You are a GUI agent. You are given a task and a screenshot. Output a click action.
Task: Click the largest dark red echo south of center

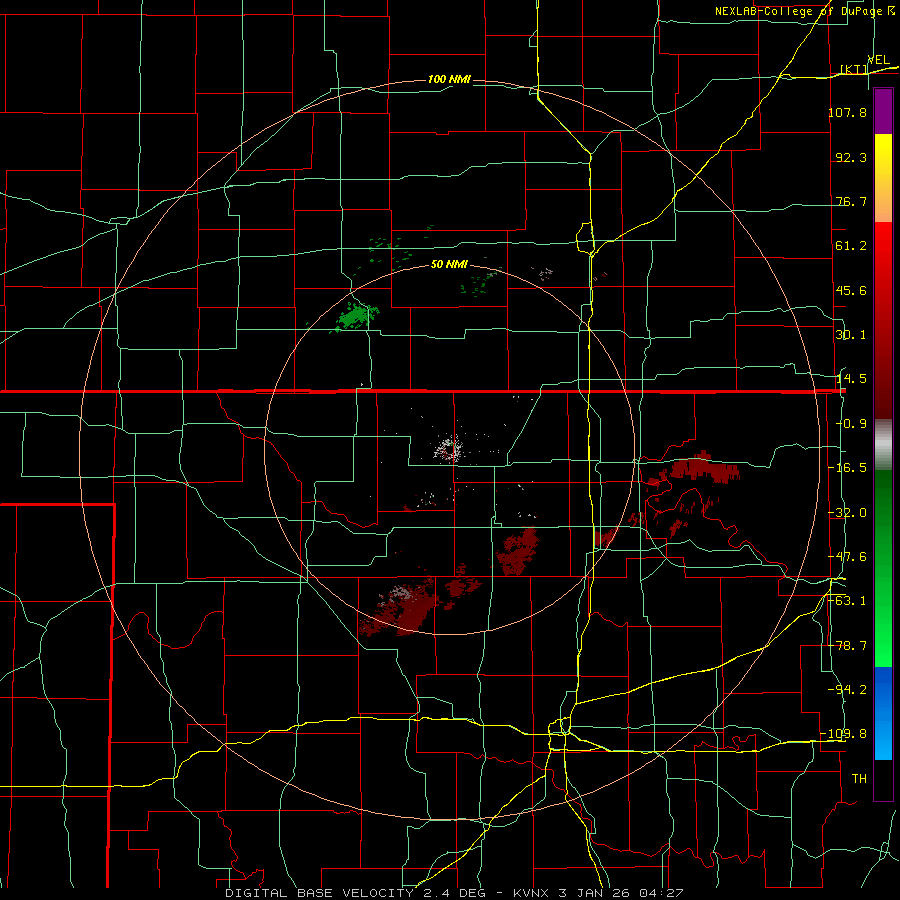point(404,607)
